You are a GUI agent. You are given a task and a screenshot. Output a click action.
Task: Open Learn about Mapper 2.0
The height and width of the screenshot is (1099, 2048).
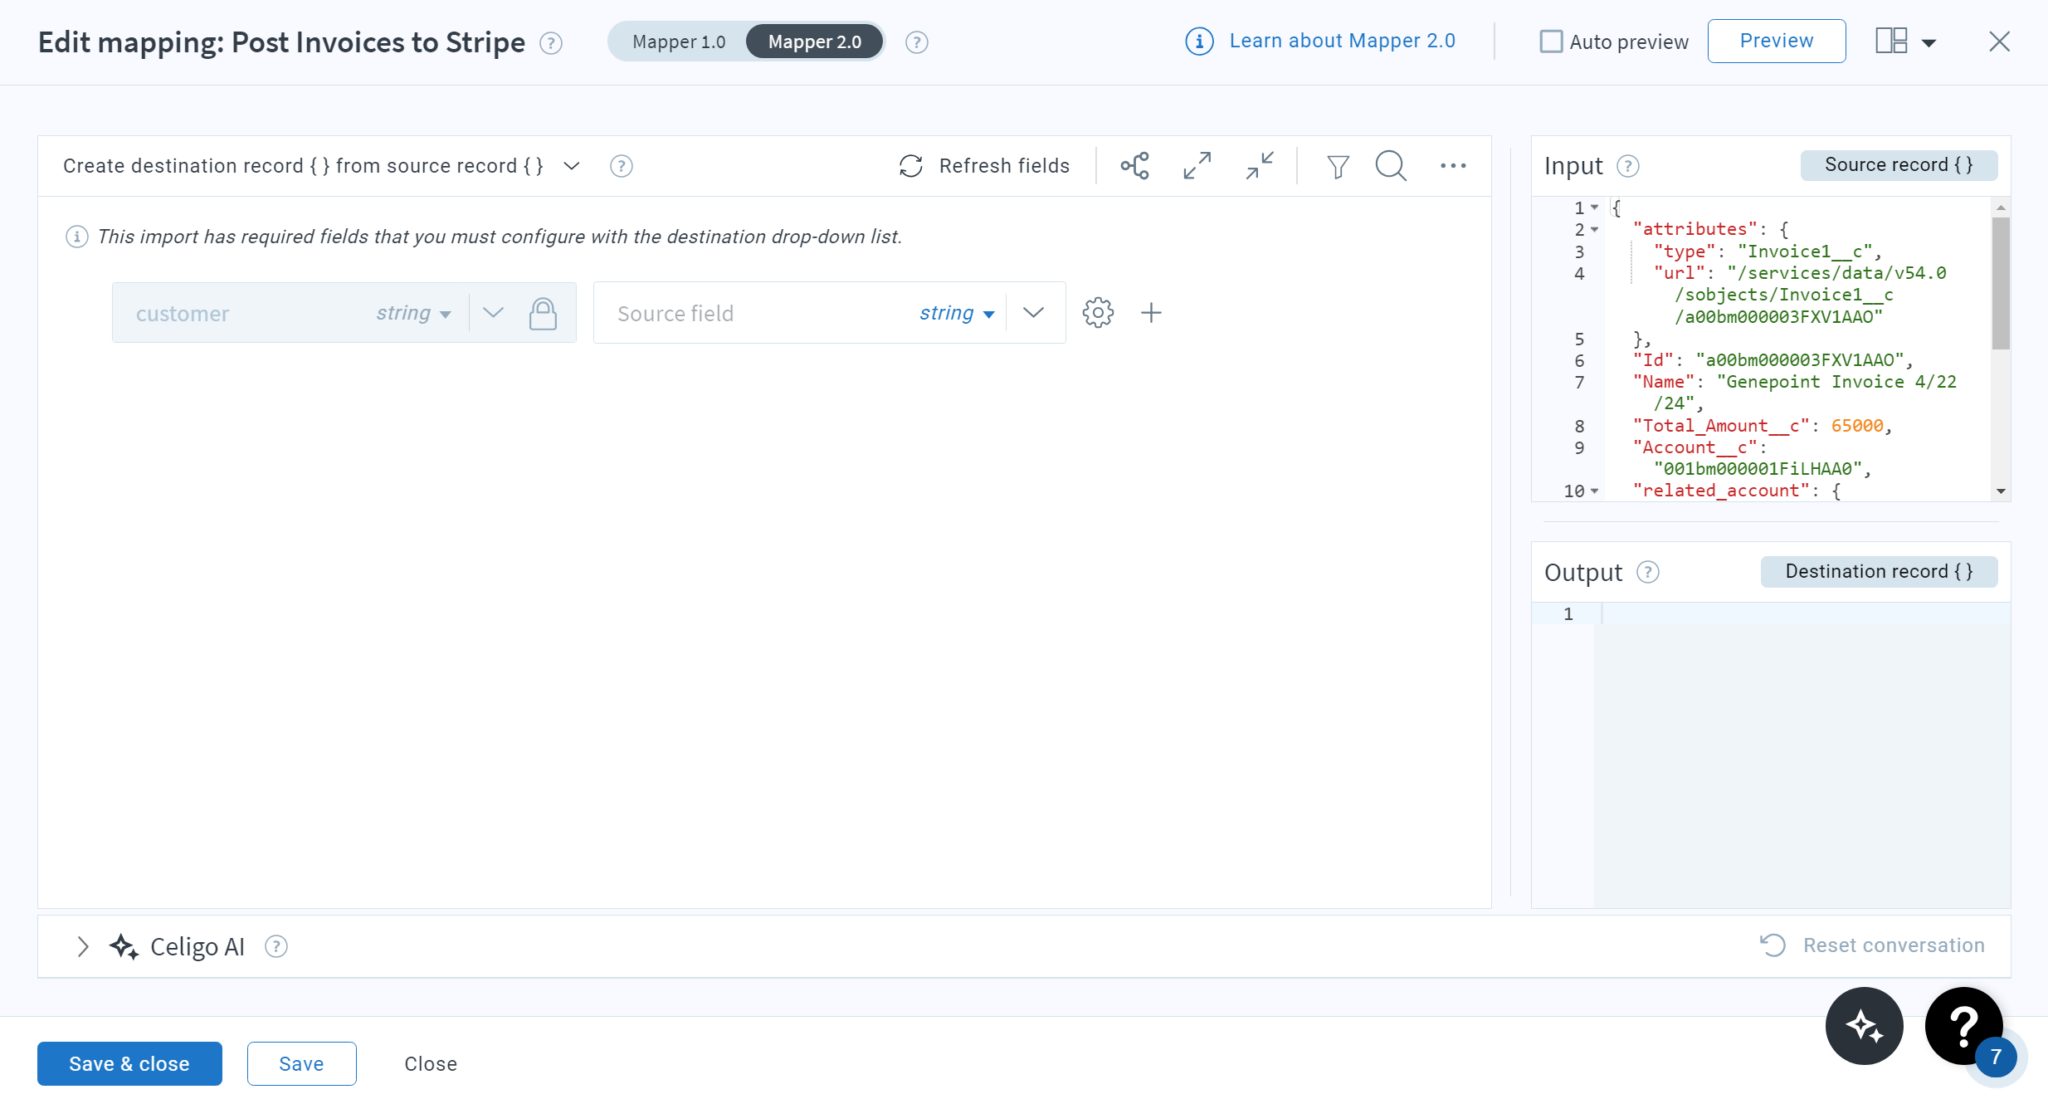coord(1342,40)
